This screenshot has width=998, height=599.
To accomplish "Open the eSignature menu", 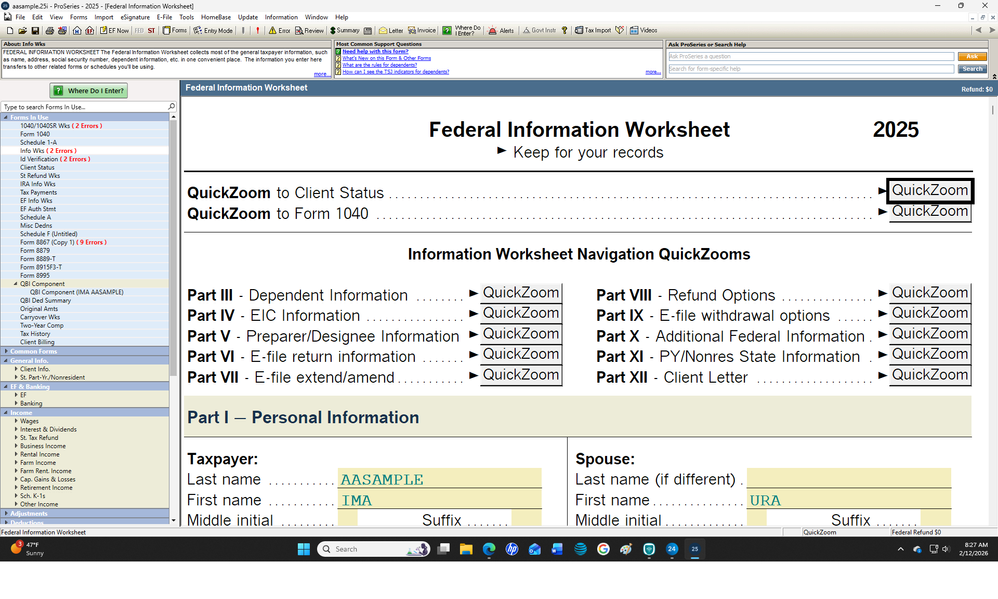I will [x=135, y=17].
